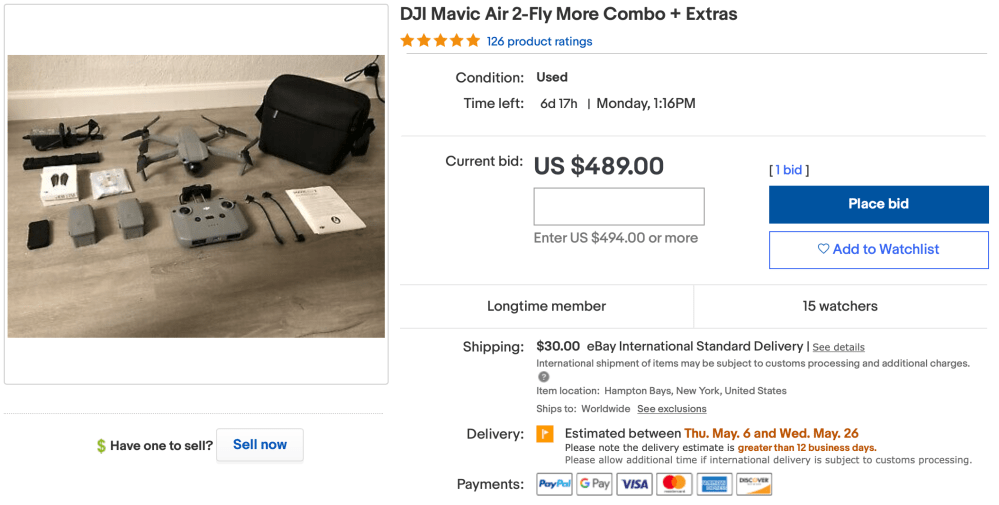Click the Mastercard payment icon
Image resolution: width=999 pixels, height=505 pixels.
coord(674,484)
